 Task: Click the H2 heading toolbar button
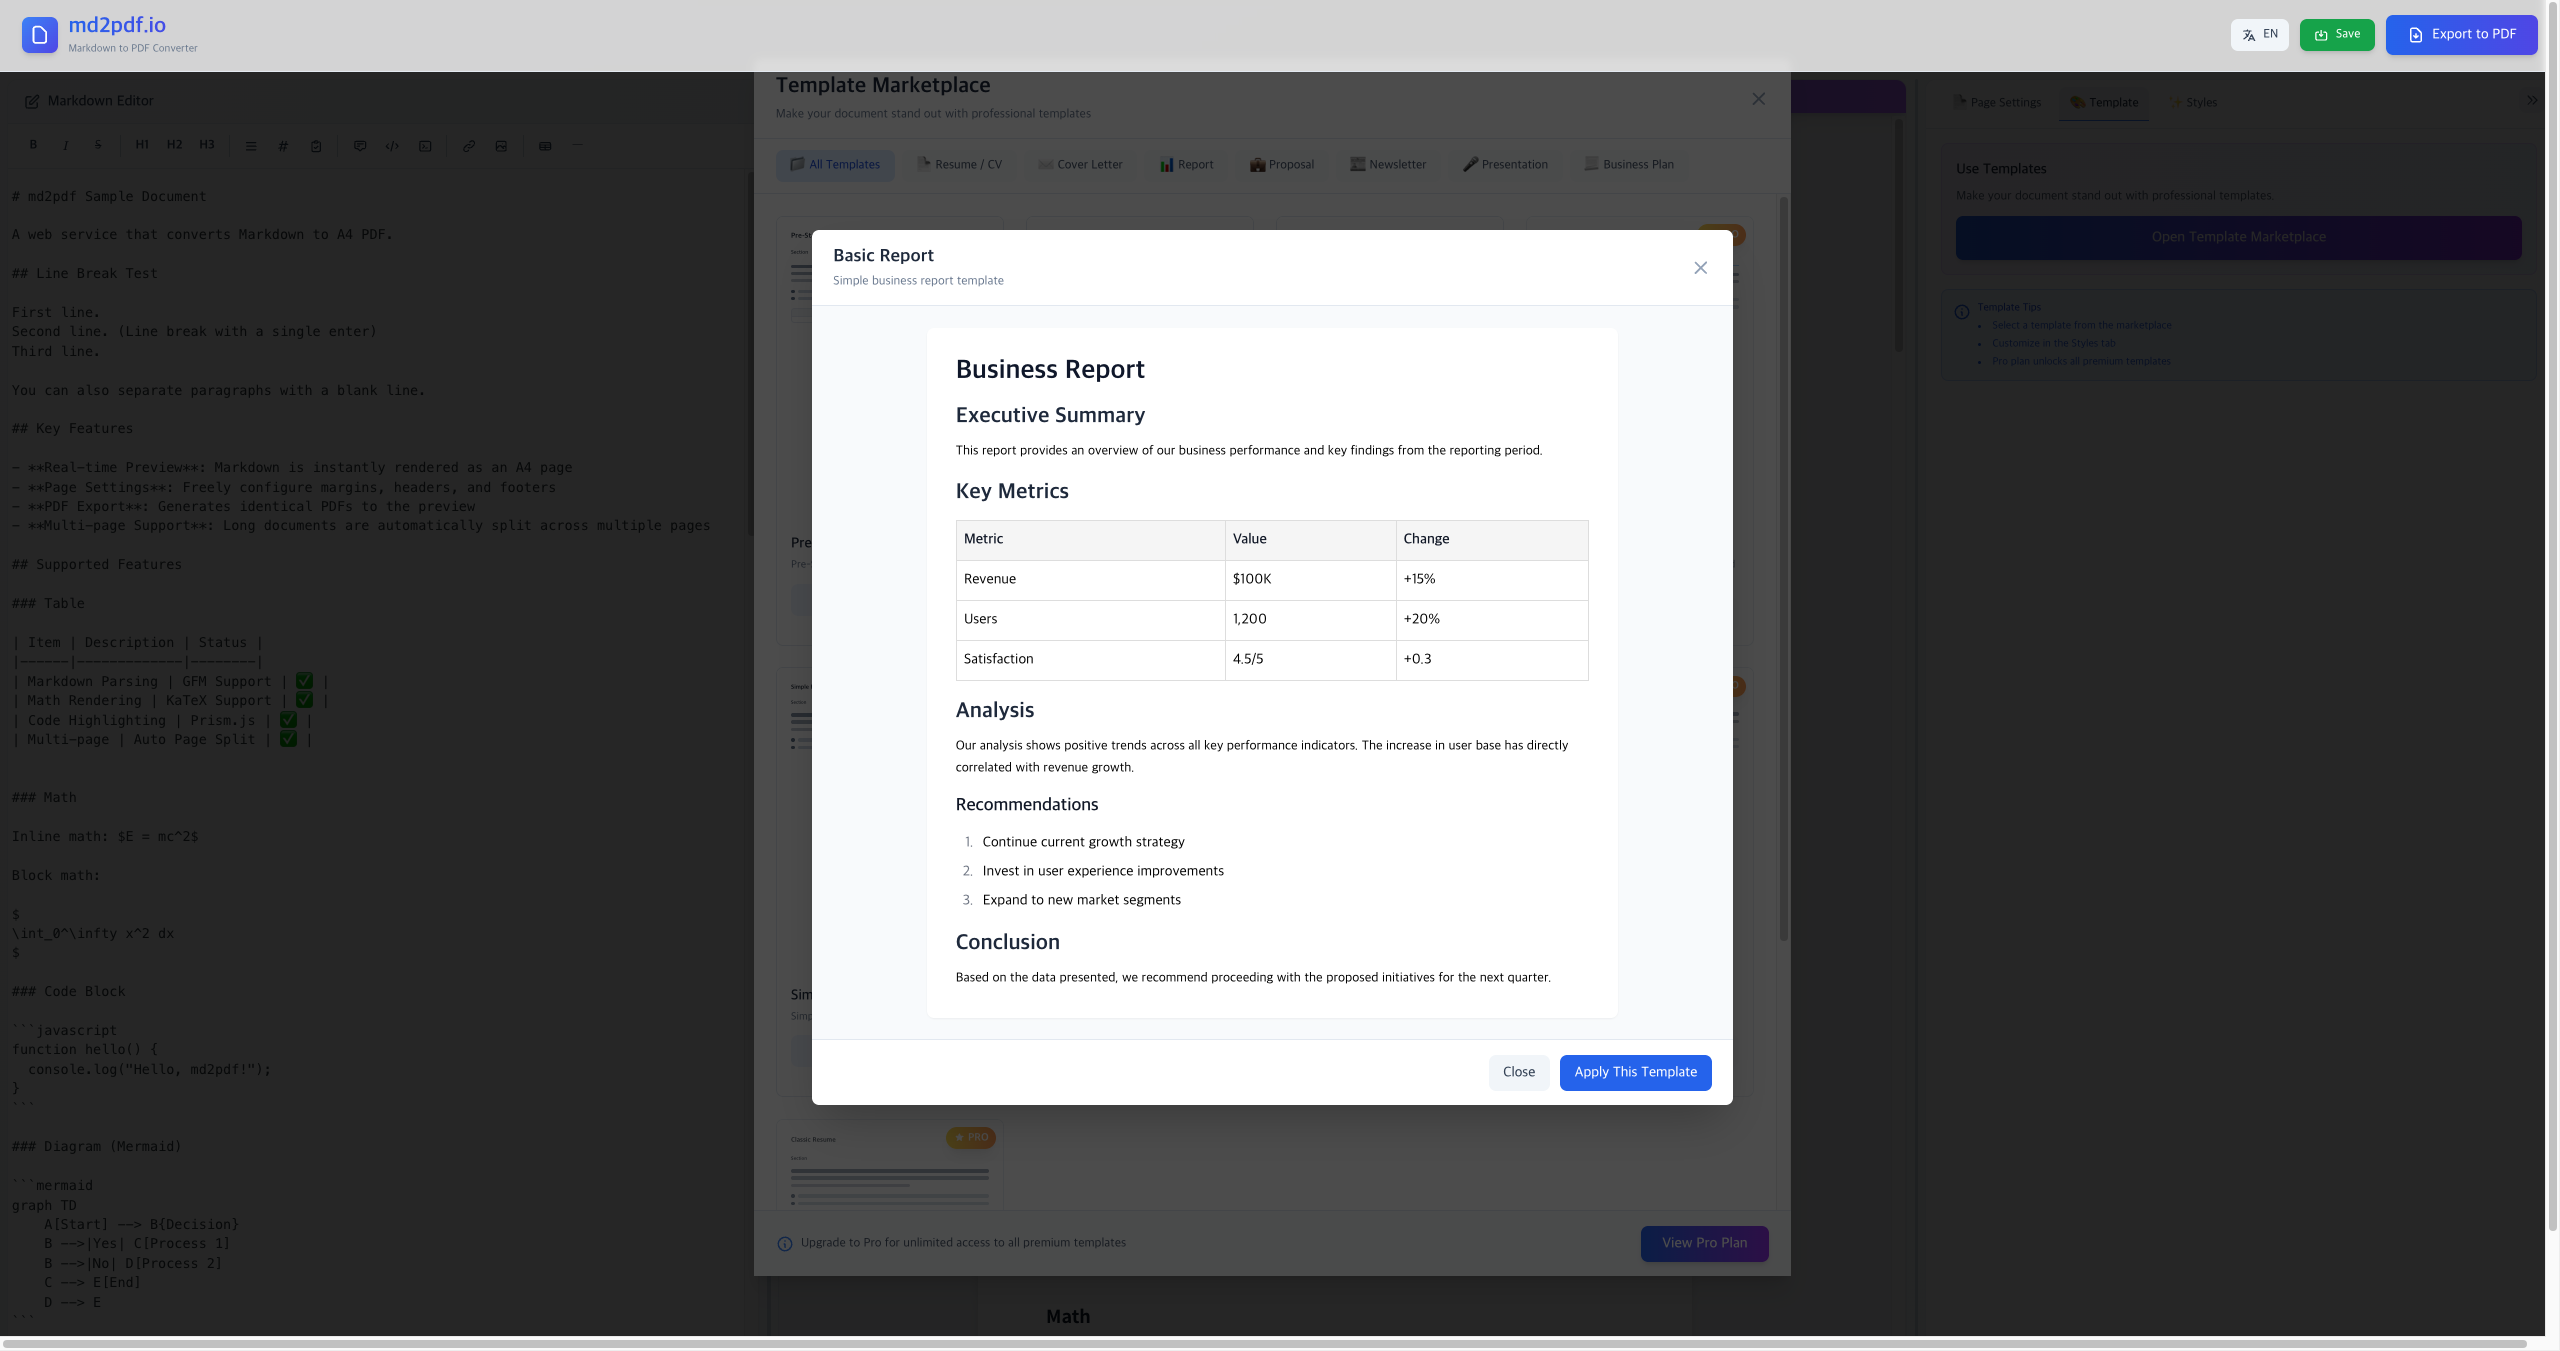[x=174, y=145]
